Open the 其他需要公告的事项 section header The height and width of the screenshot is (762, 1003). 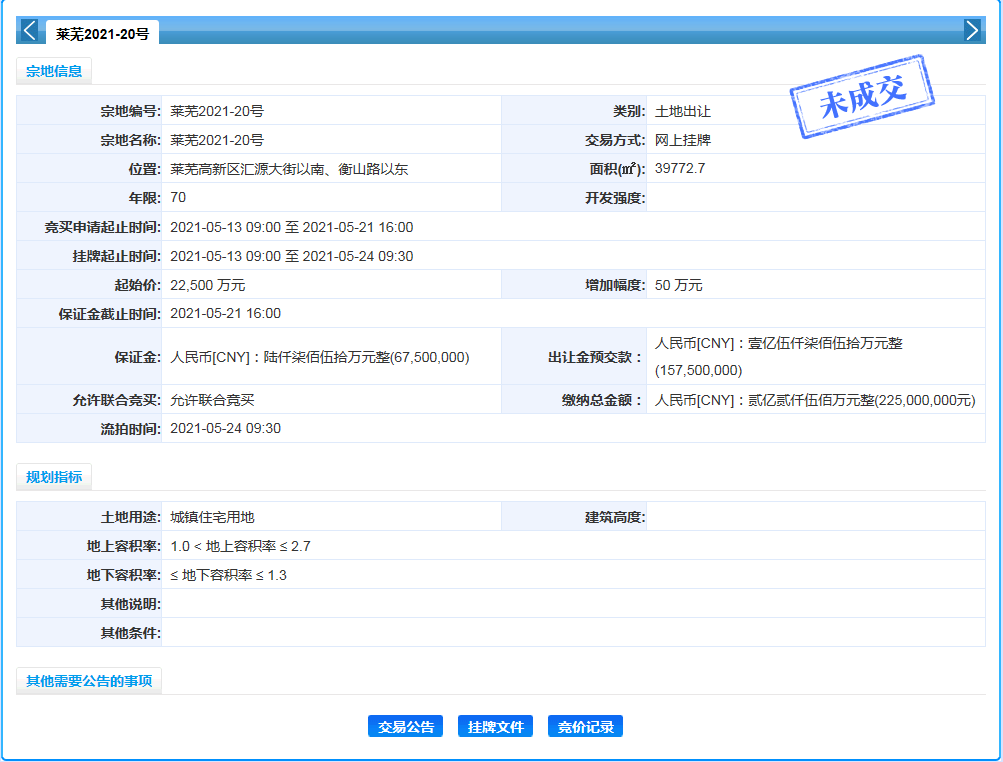pyautogui.click(x=89, y=681)
